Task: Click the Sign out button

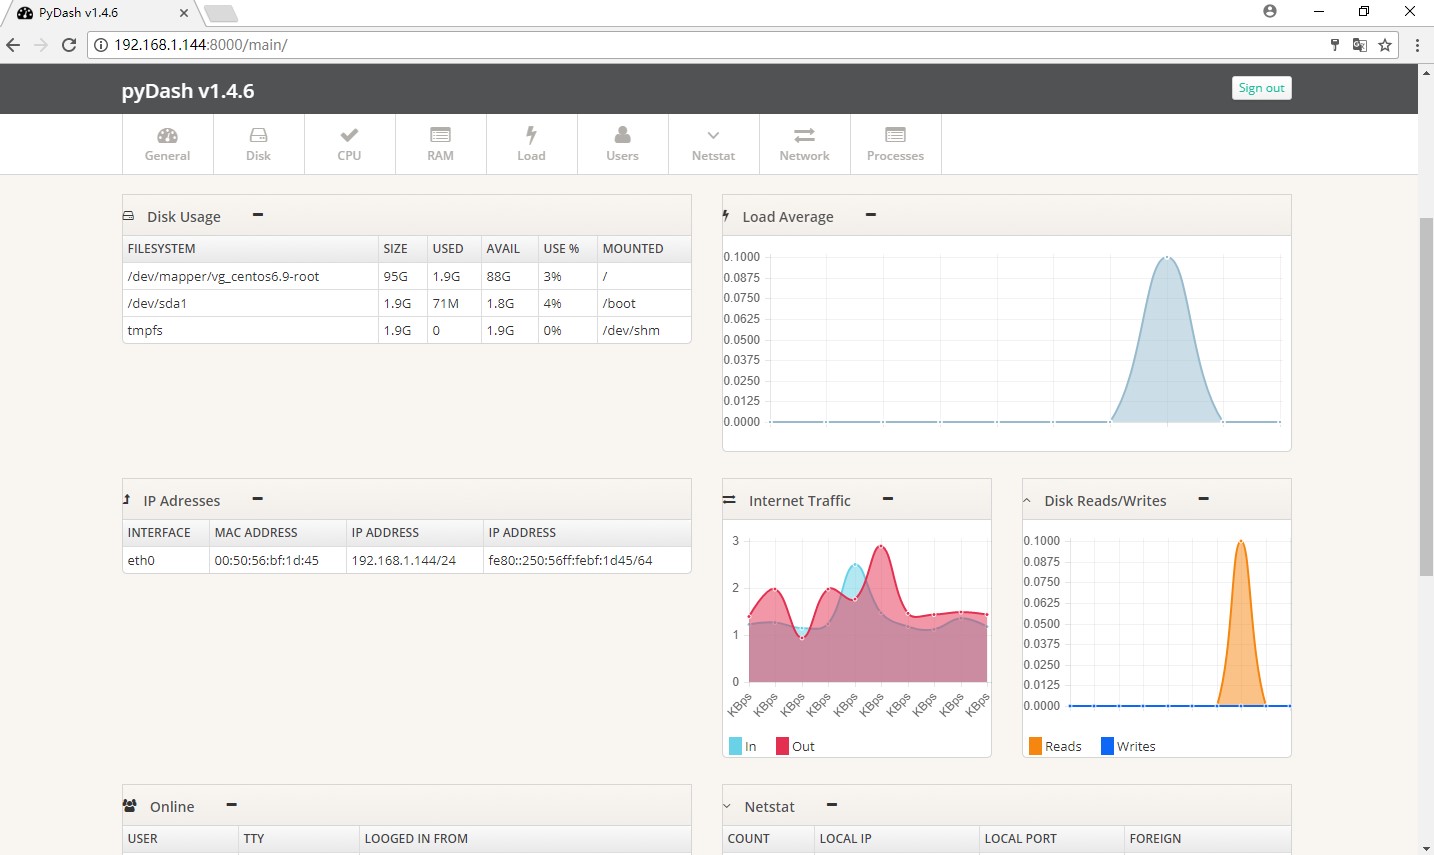Action: tap(1262, 88)
